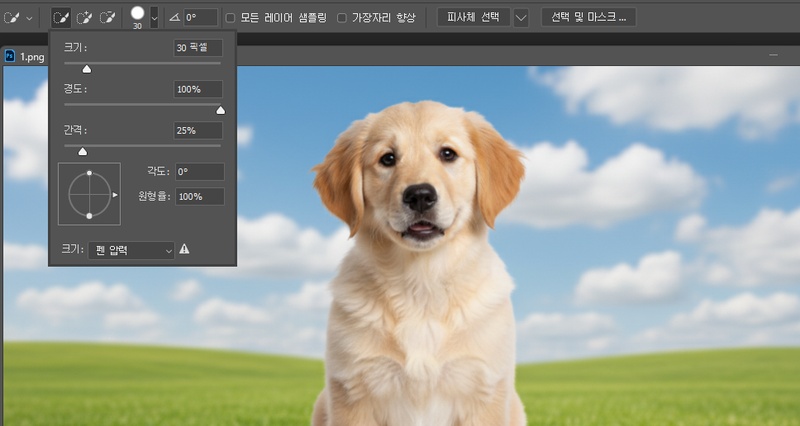Image resolution: width=800 pixels, height=426 pixels.
Task: Select the Quick Selection tool preset icon
Action: pos(12,17)
